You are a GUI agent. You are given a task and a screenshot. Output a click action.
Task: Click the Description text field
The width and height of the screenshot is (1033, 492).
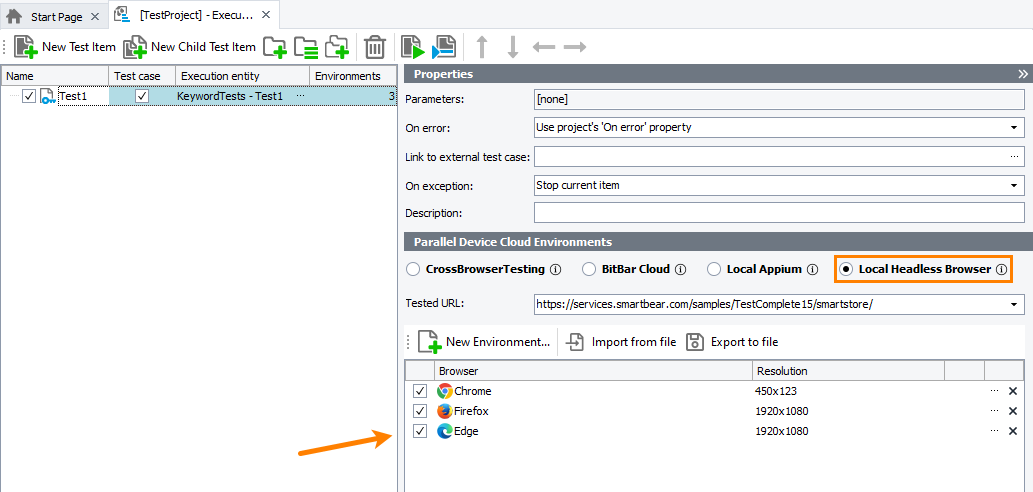(778, 213)
